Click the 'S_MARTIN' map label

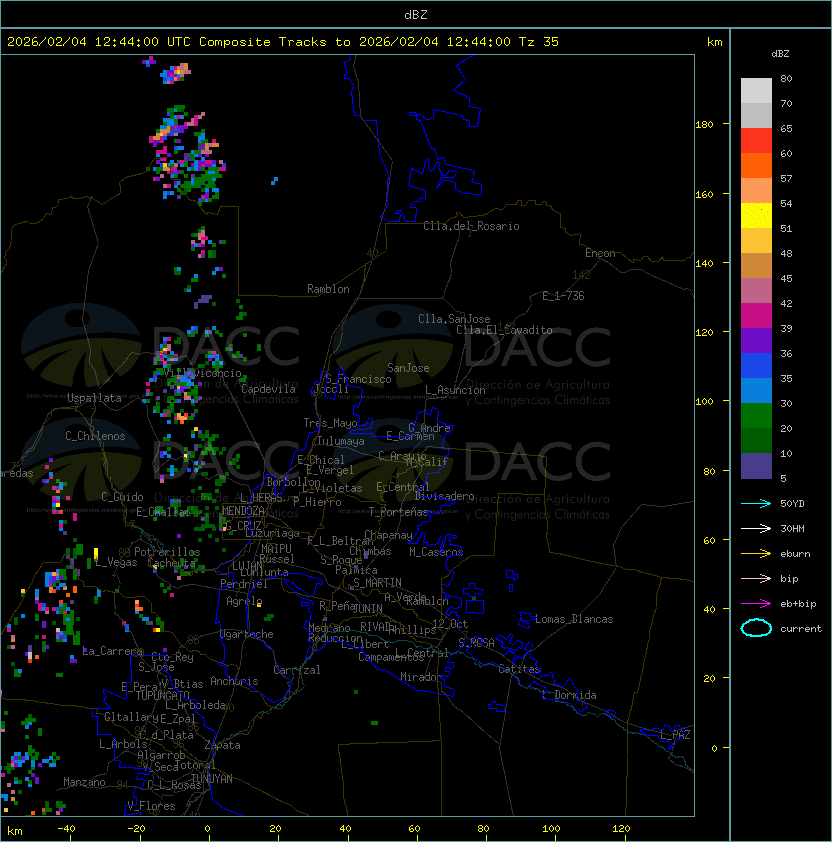[377, 583]
